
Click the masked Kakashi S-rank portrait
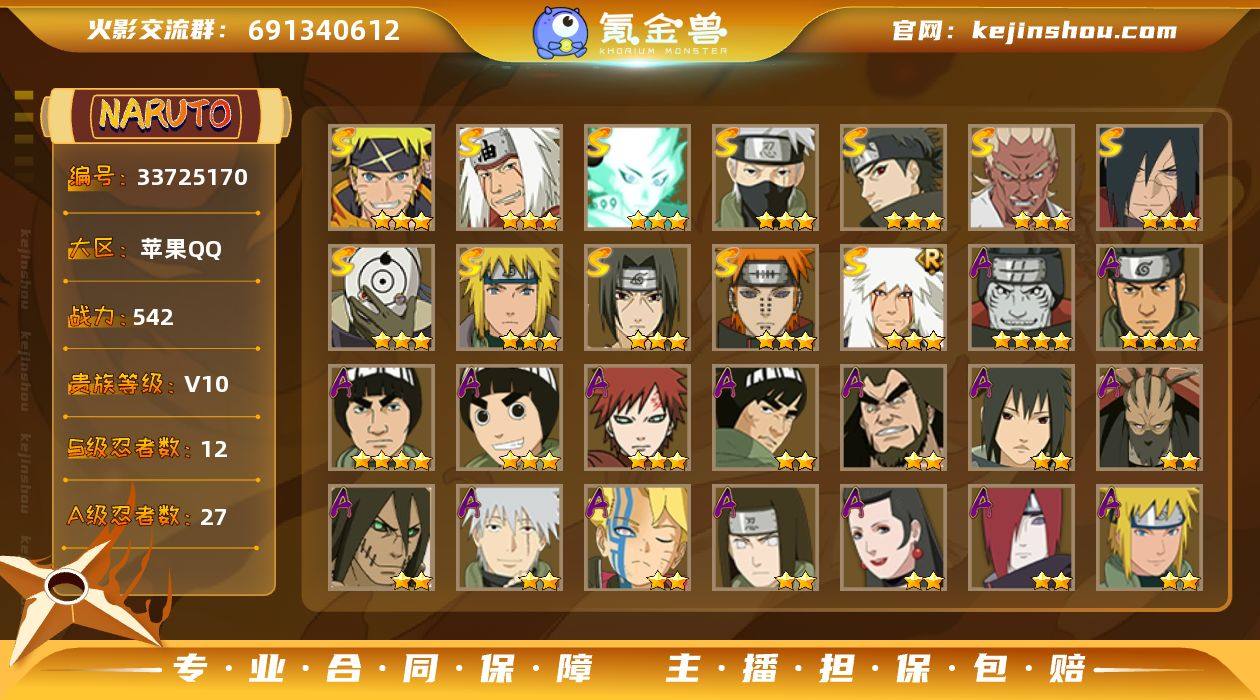765,178
